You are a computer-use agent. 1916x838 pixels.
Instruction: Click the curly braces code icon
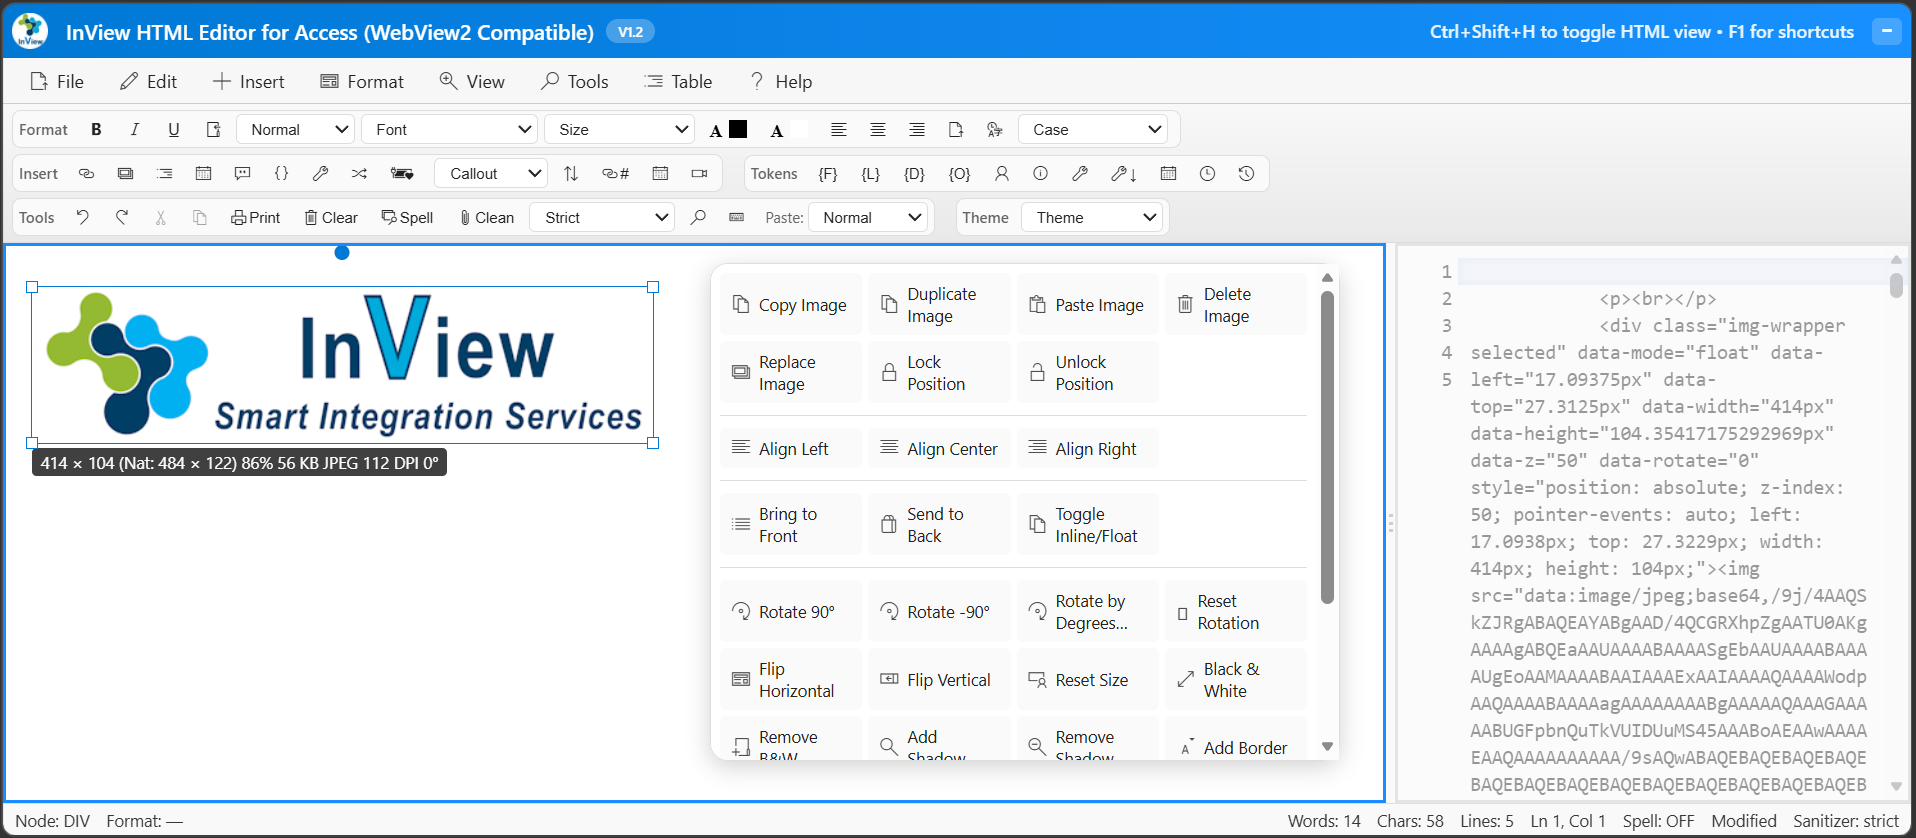point(281,173)
